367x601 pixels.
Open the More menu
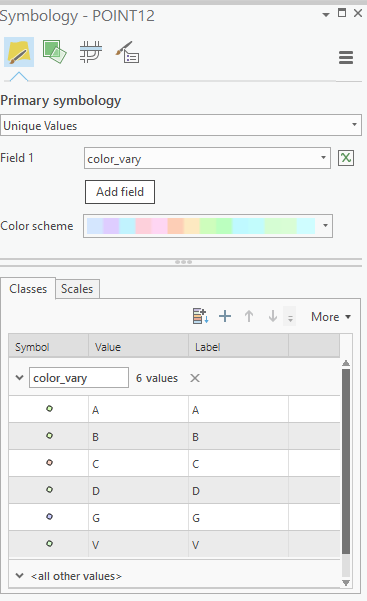[331, 317]
